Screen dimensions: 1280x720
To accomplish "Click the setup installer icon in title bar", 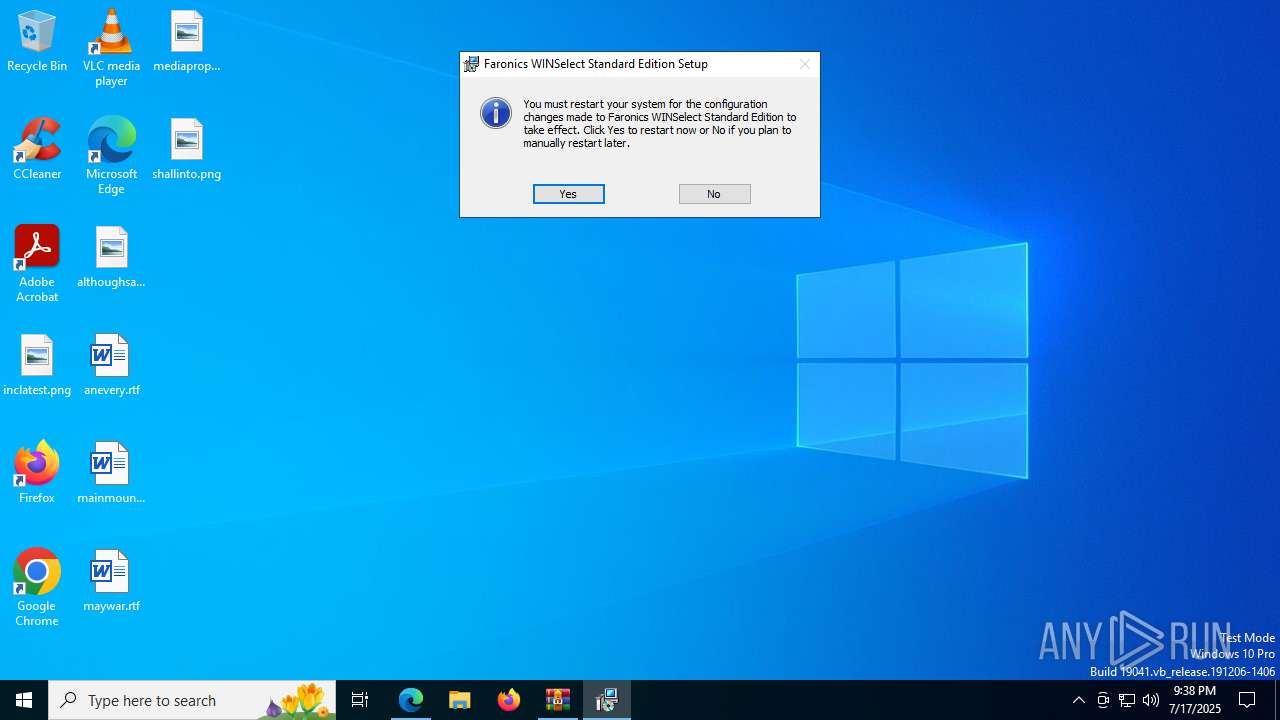I will [471, 64].
